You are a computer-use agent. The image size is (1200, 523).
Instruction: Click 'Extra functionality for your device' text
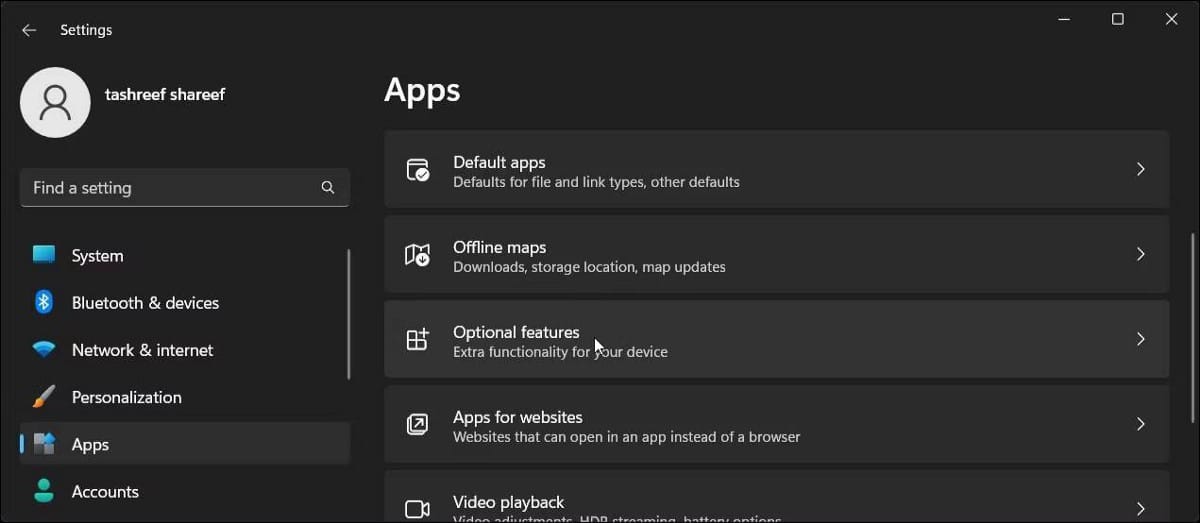(x=560, y=352)
